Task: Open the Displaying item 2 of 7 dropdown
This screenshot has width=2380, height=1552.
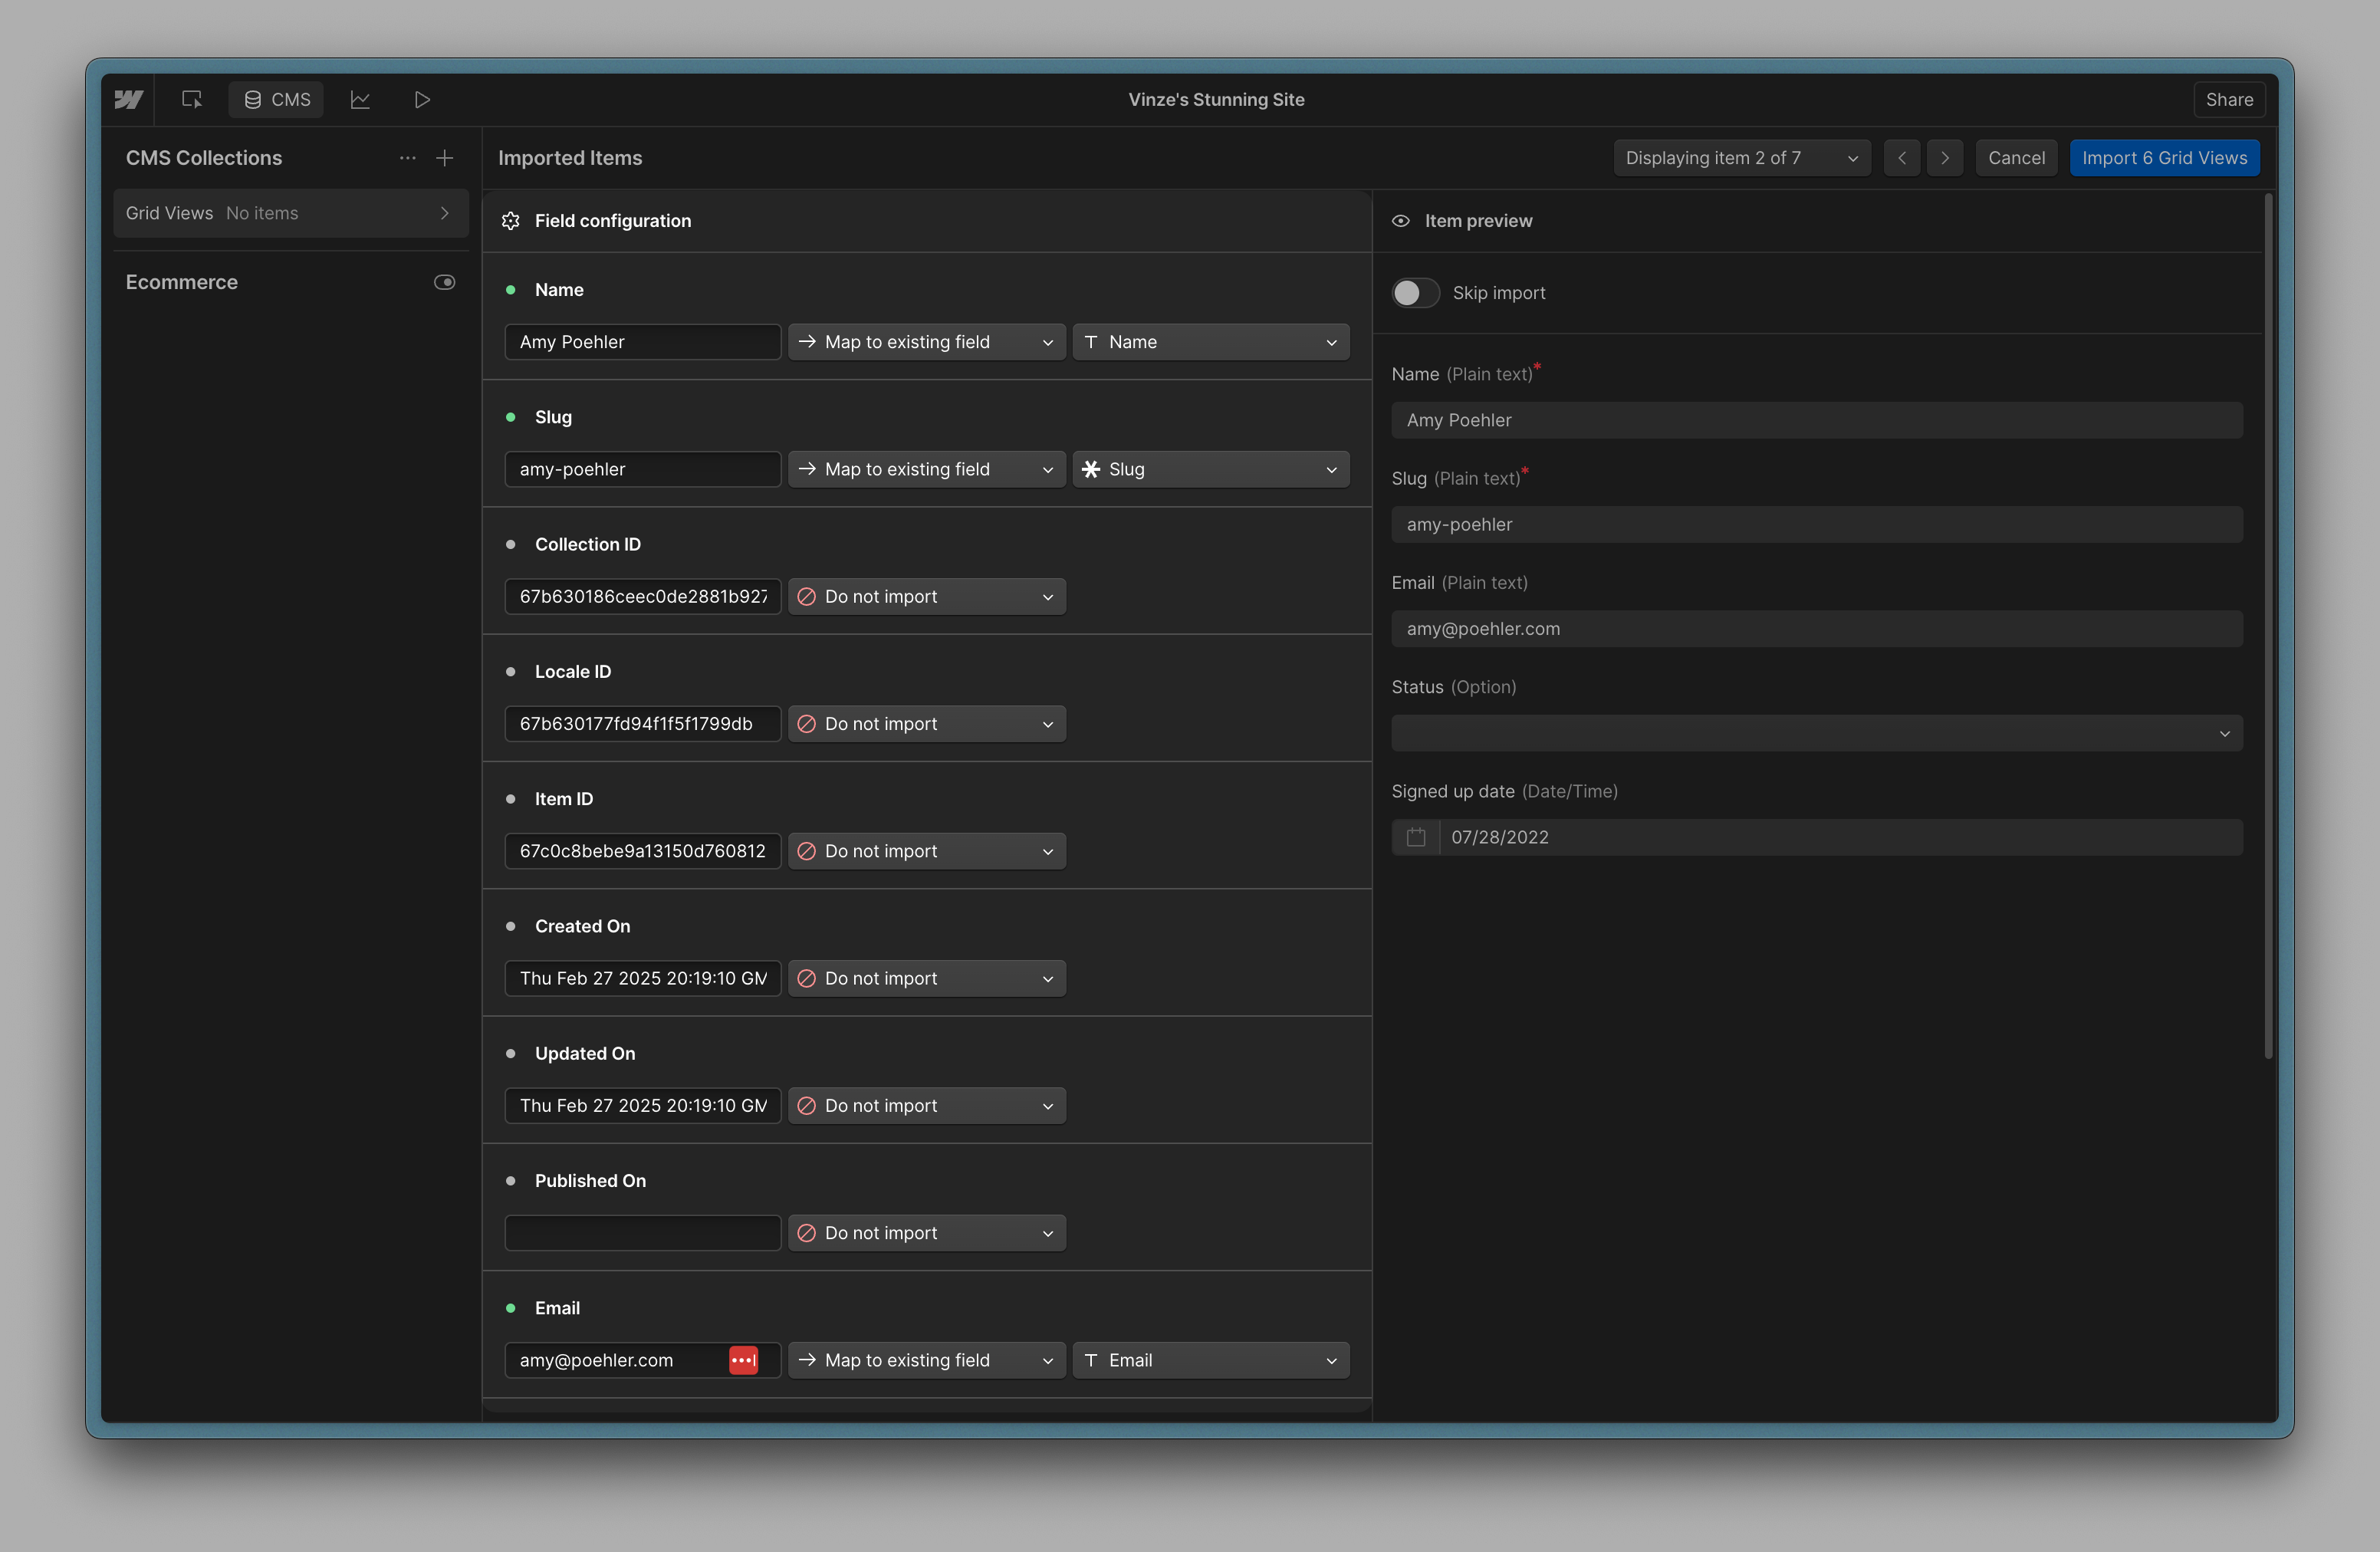Action: [x=1741, y=158]
